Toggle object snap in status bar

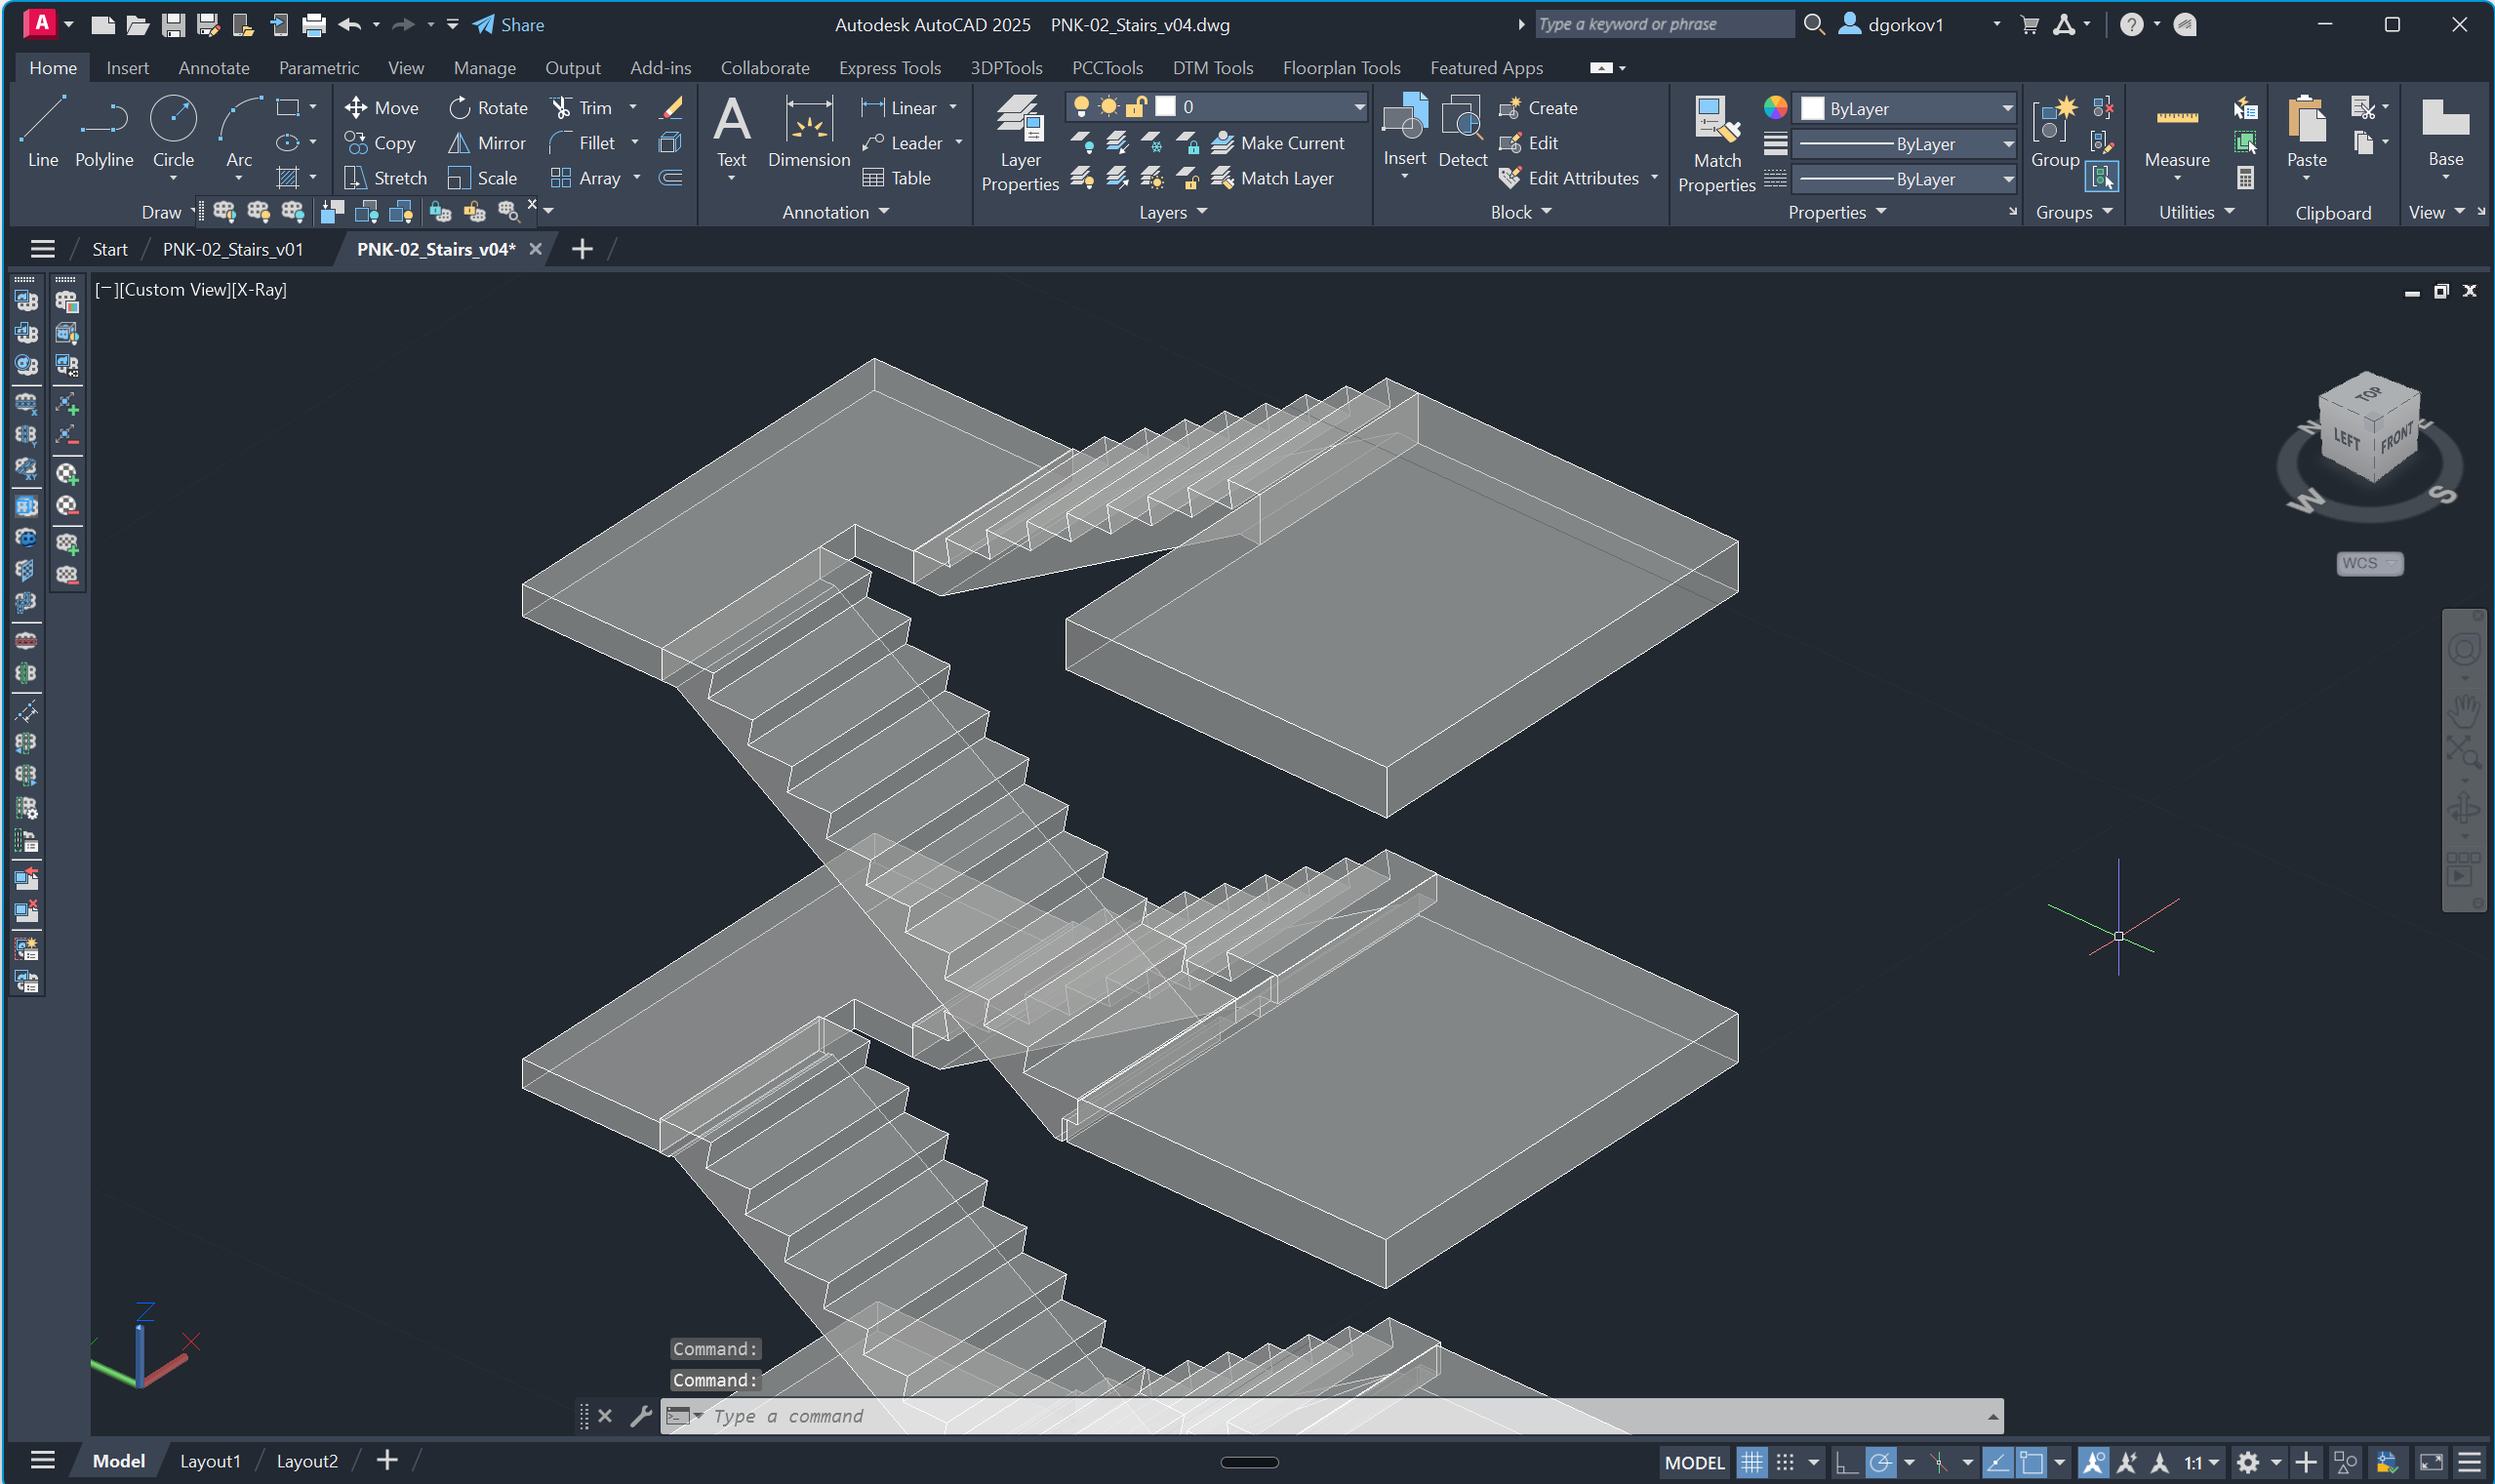click(x=2031, y=1462)
